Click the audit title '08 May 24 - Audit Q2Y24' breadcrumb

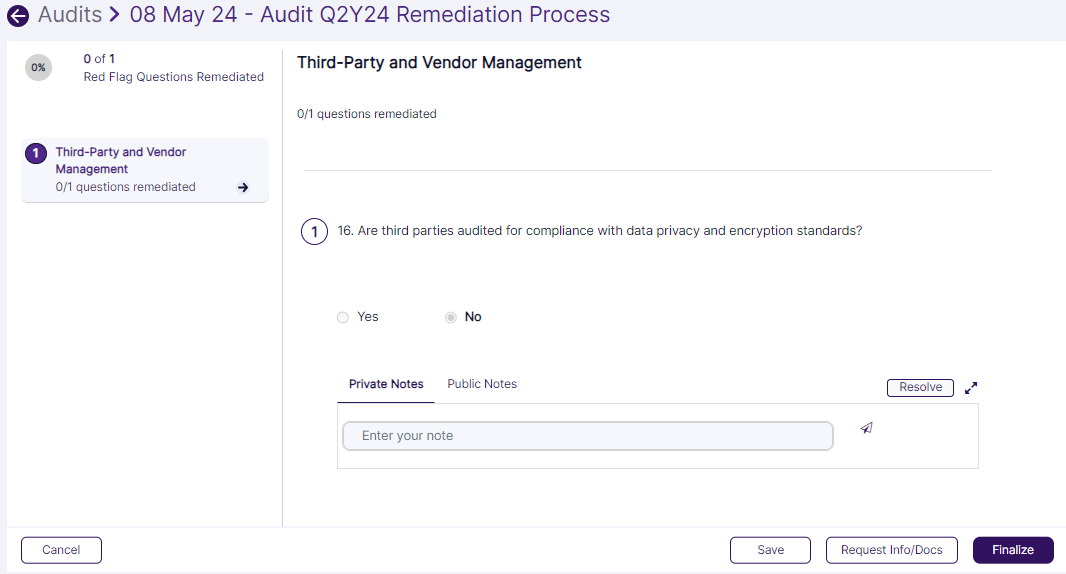tap(369, 15)
